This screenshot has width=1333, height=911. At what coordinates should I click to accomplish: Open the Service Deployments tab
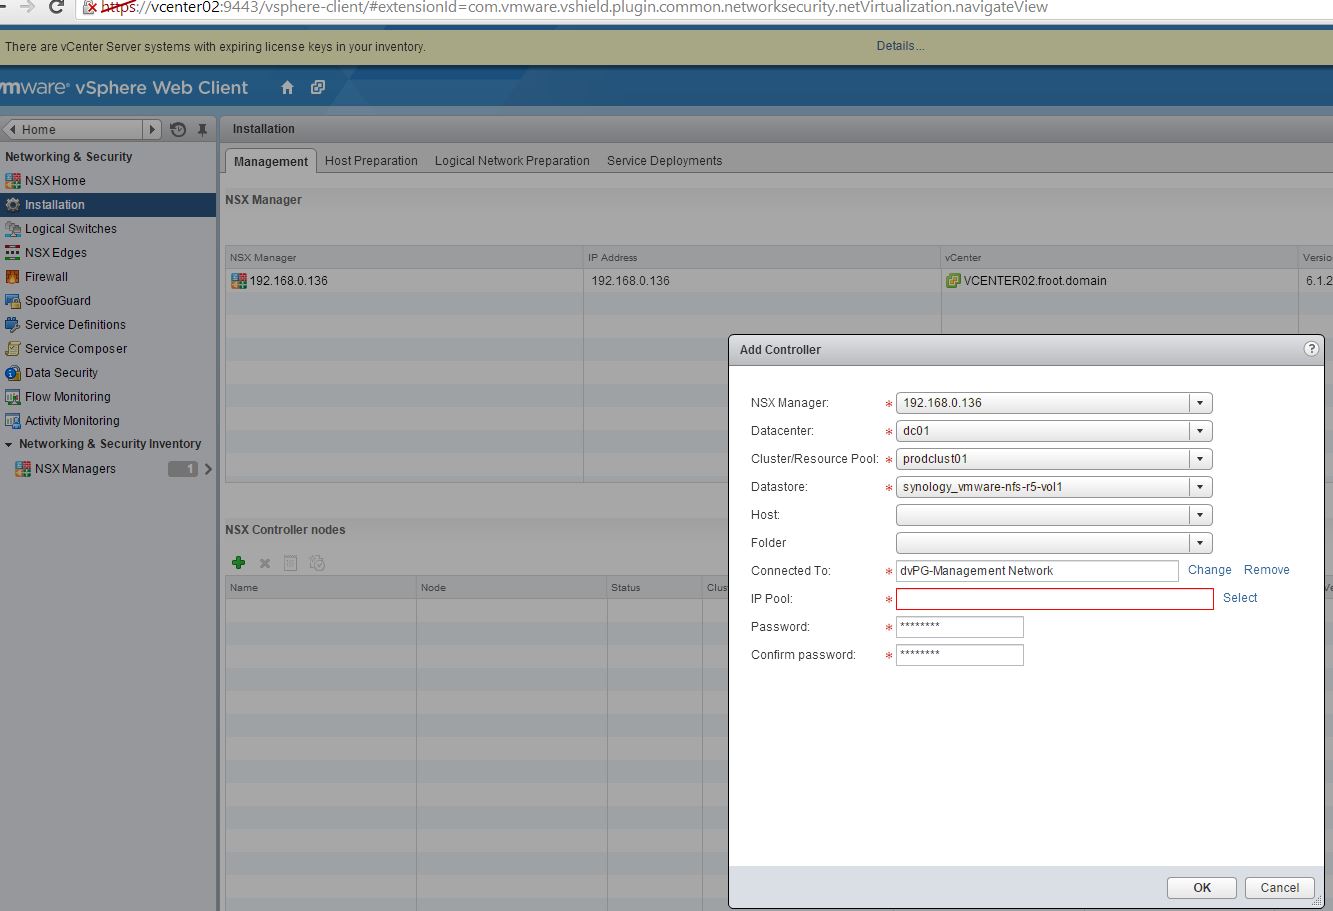[x=665, y=160]
